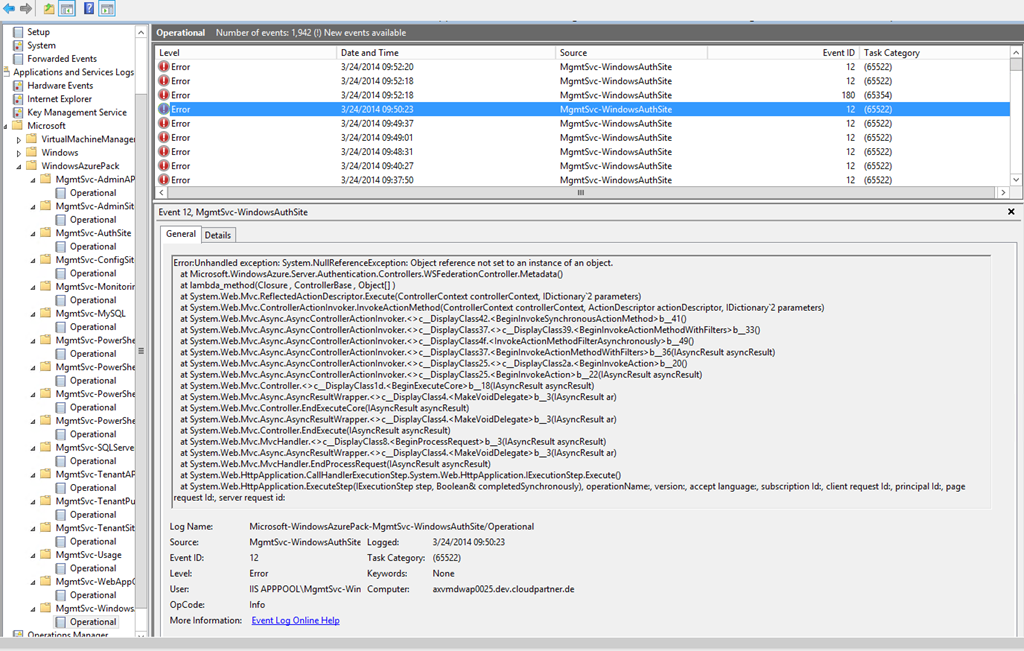
Task: Open Event Log Online Help link
Action: [295, 620]
